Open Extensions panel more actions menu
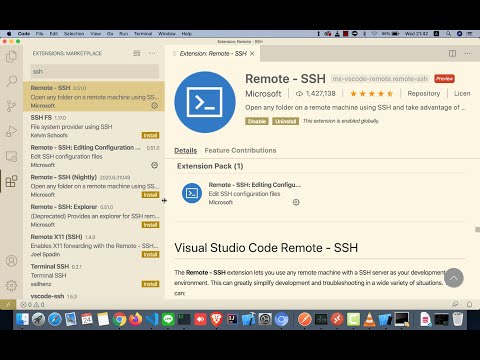This screenshot has height=360, width=480. (x=152, y=53)
